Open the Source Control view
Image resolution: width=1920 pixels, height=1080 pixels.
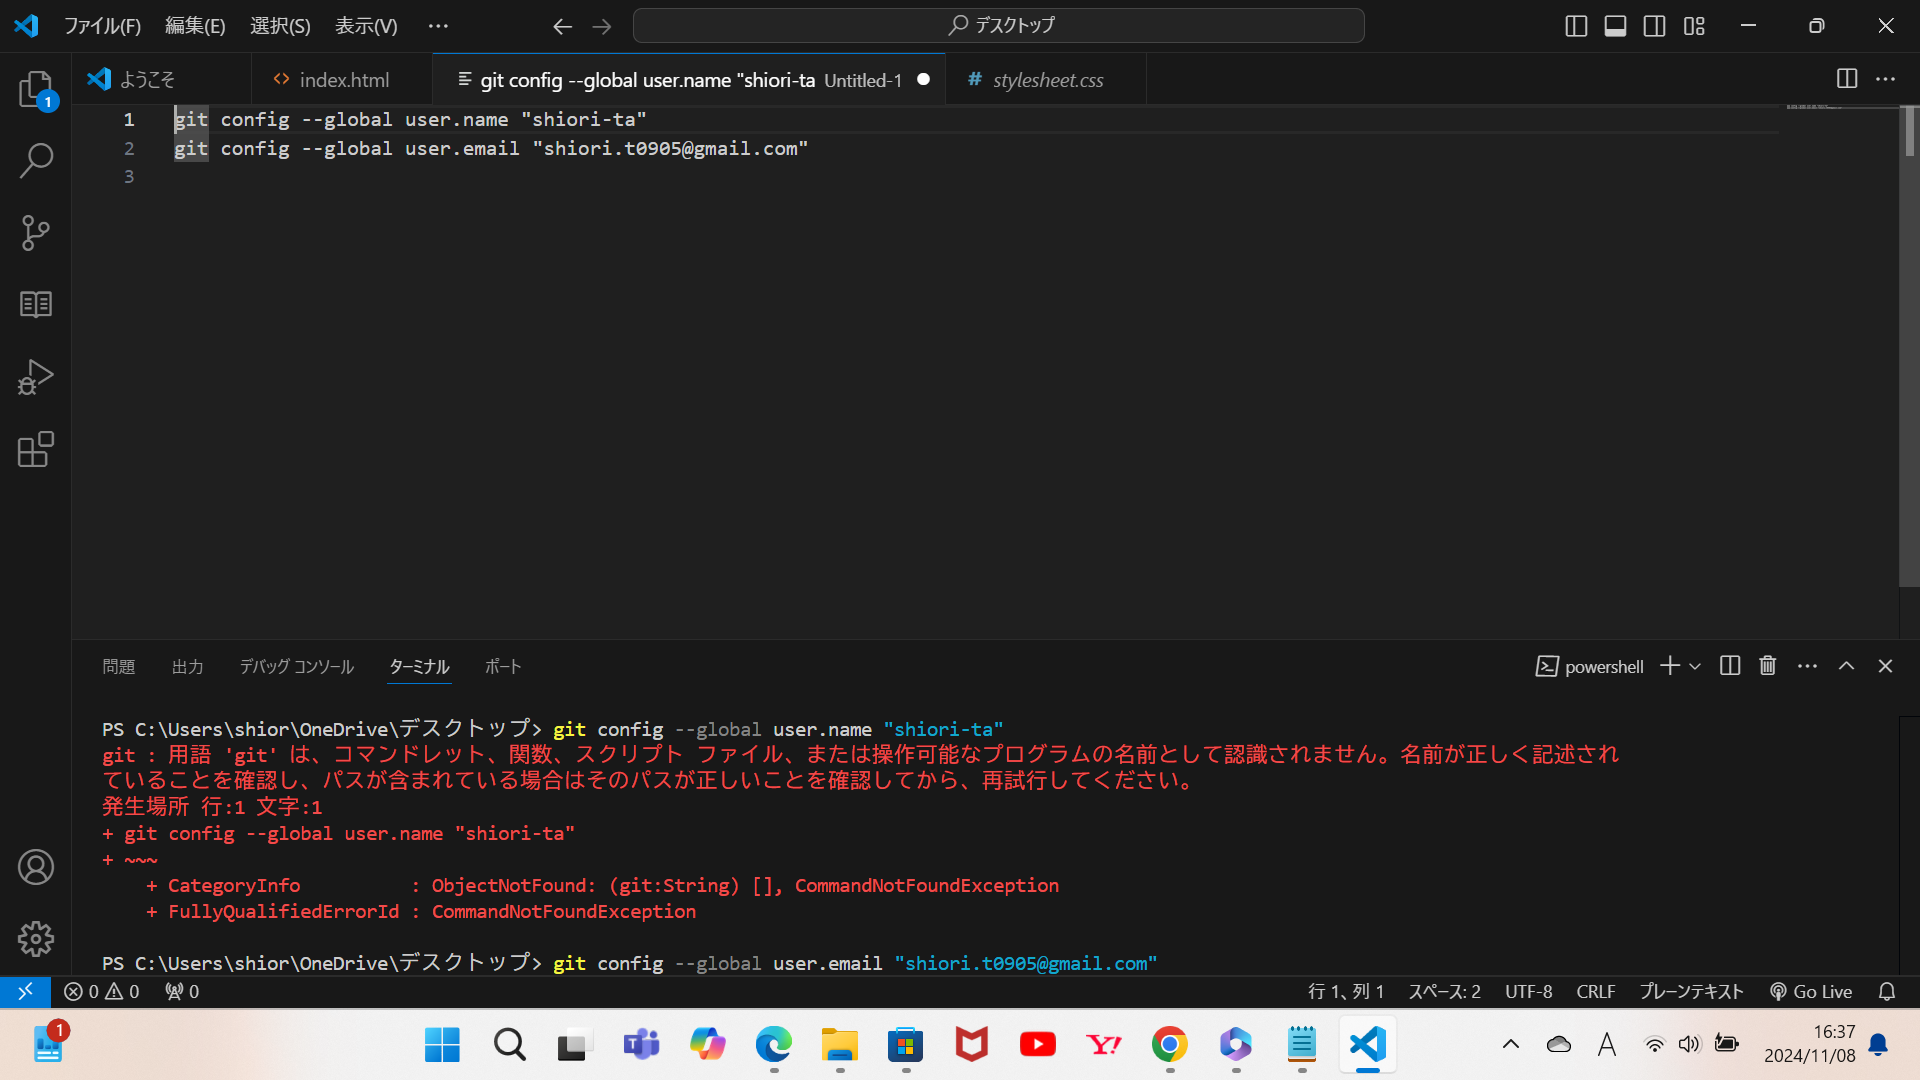[36, 233]
